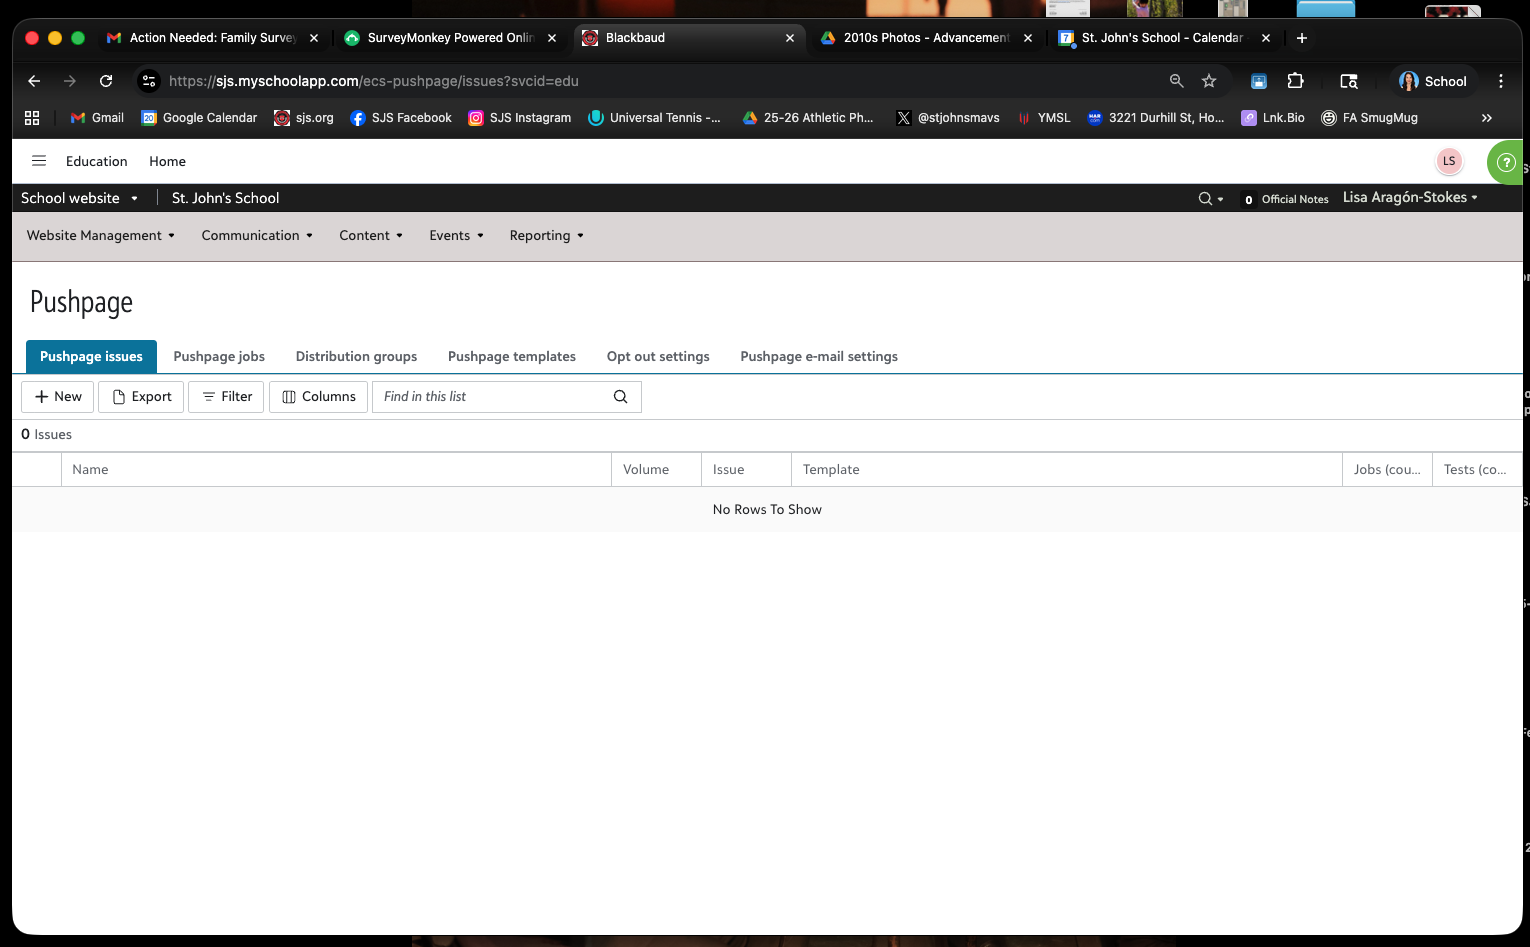This screenshot has height=947, width=1530.
Task: Focus the Find in this list field
Action: click(506, 397)
